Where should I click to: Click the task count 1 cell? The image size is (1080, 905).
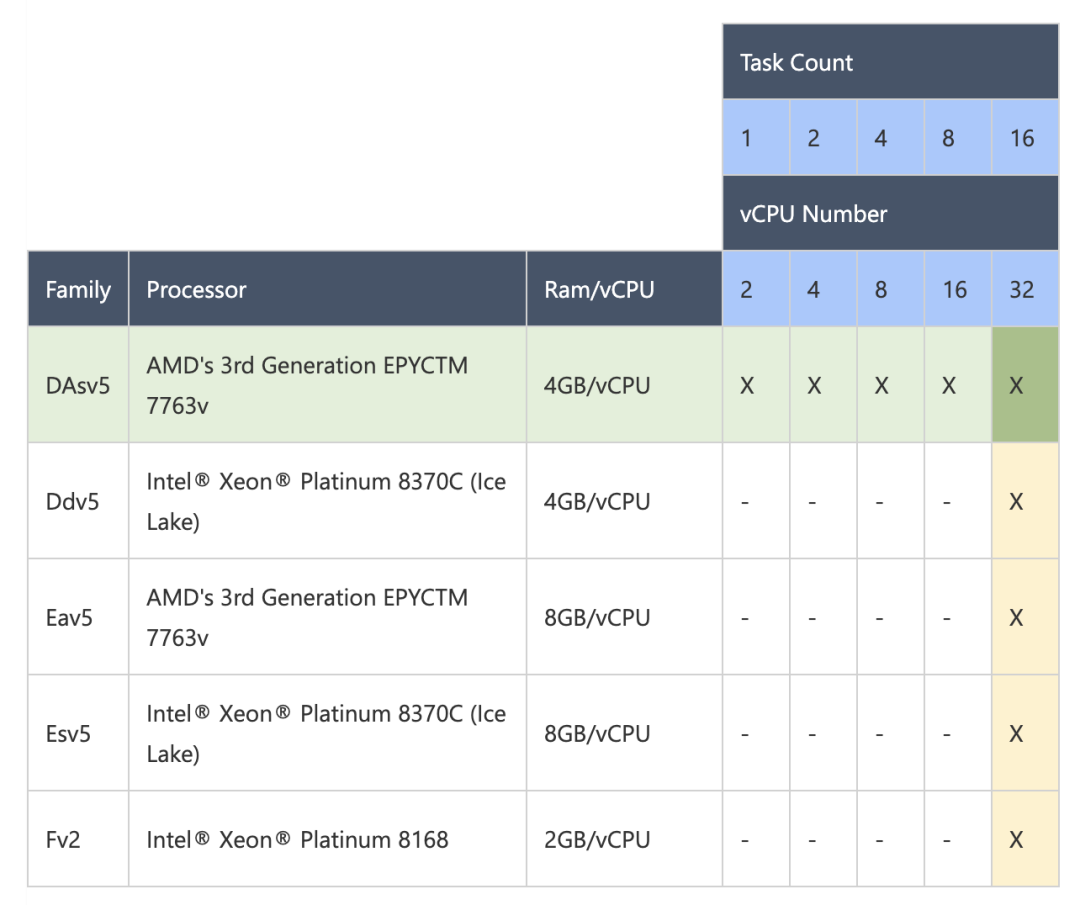click(756, 138)
